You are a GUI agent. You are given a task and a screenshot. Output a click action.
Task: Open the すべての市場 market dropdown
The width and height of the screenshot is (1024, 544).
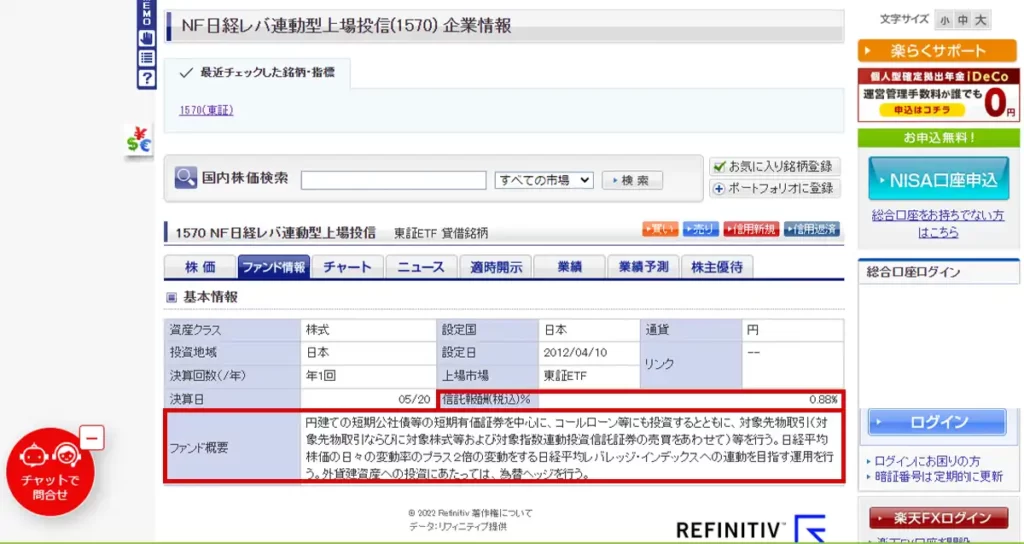pos(544,180)
